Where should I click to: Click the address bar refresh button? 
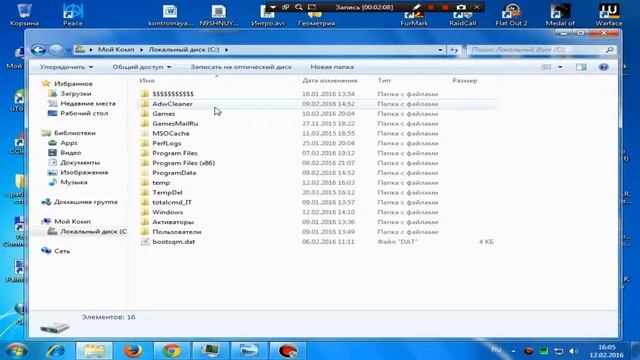coord(454,50)
